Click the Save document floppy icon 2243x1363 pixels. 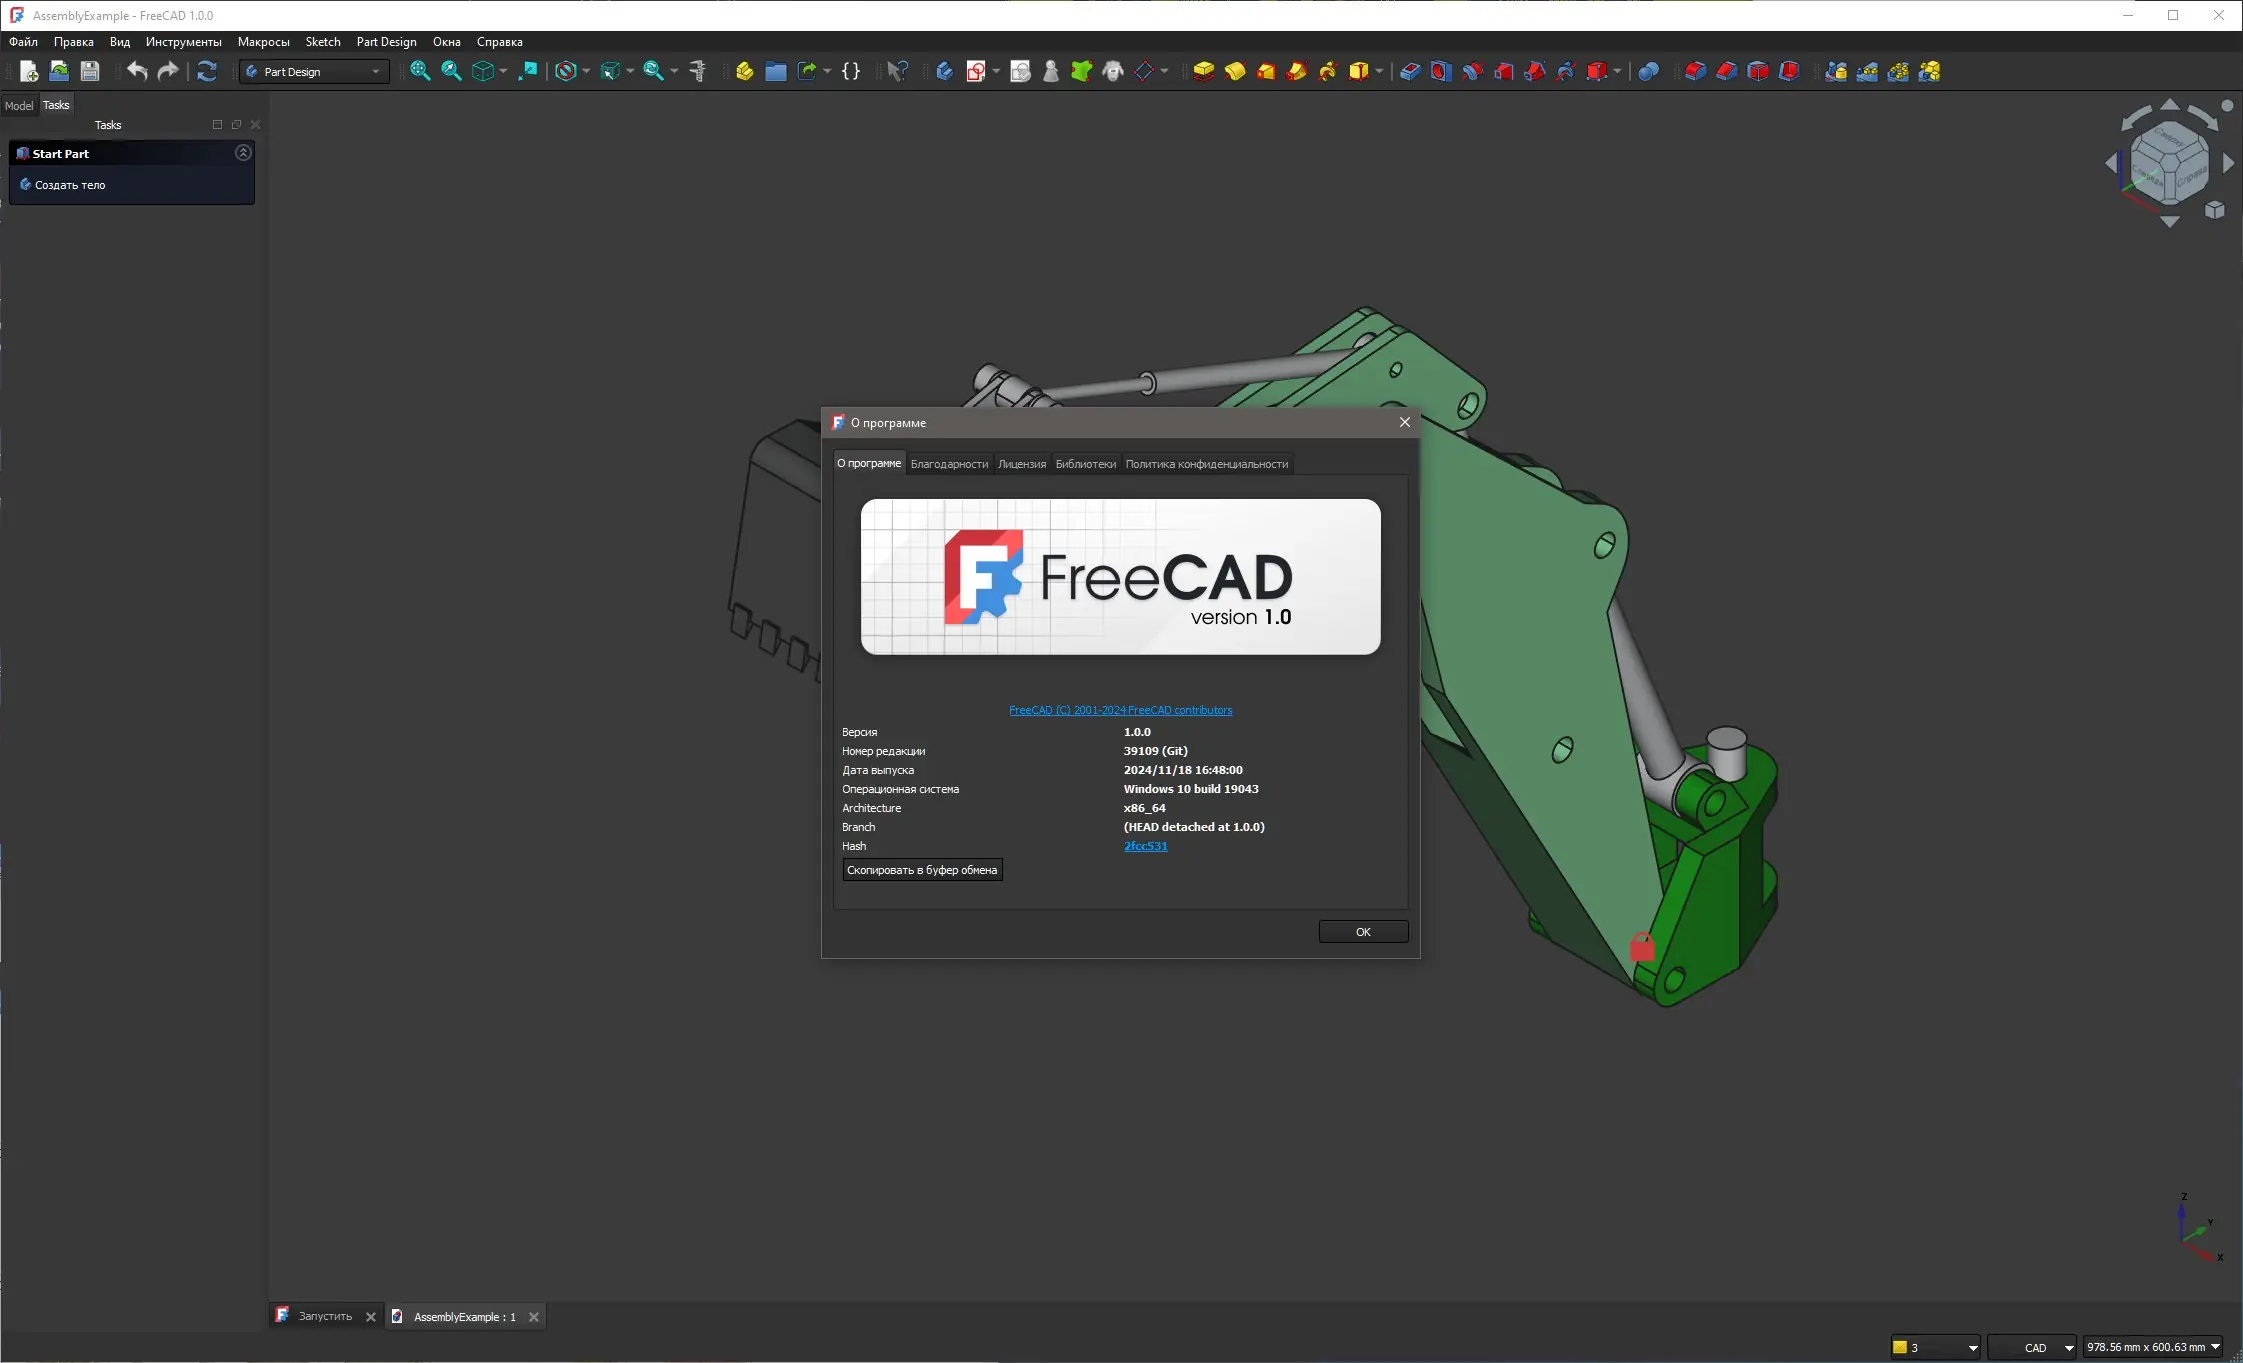[x=90, y=71]
